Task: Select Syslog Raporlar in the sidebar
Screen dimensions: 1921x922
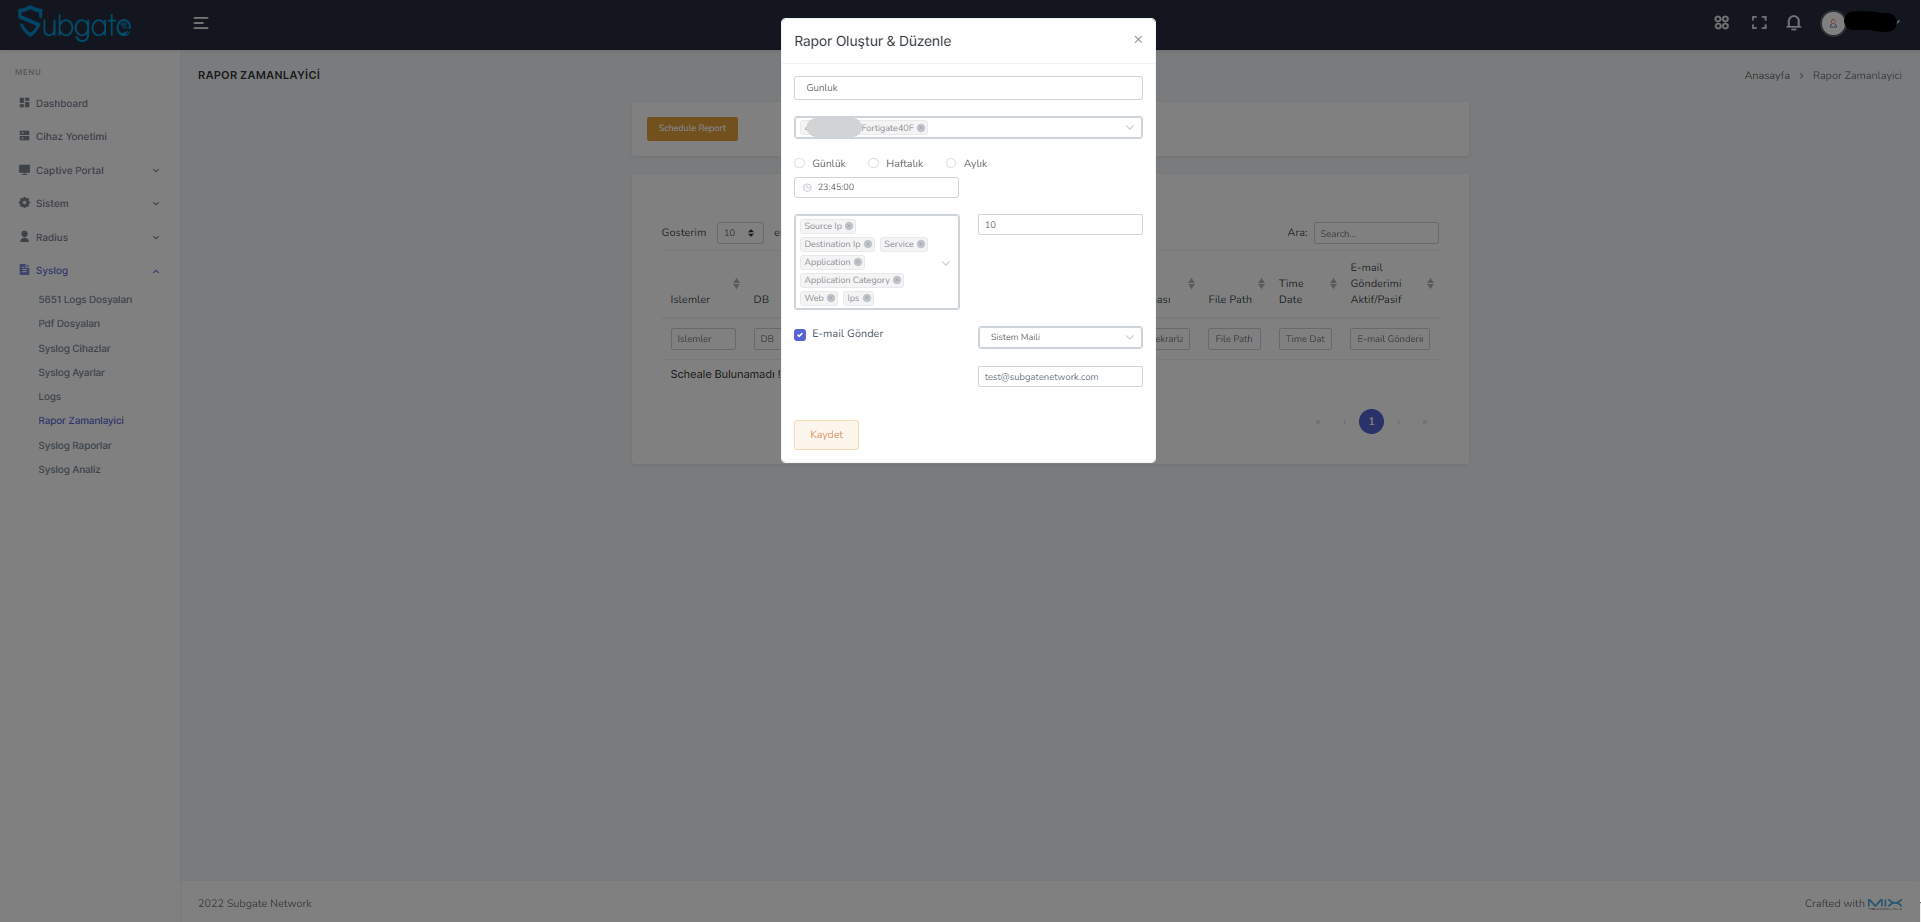Action: coord(74,445)
